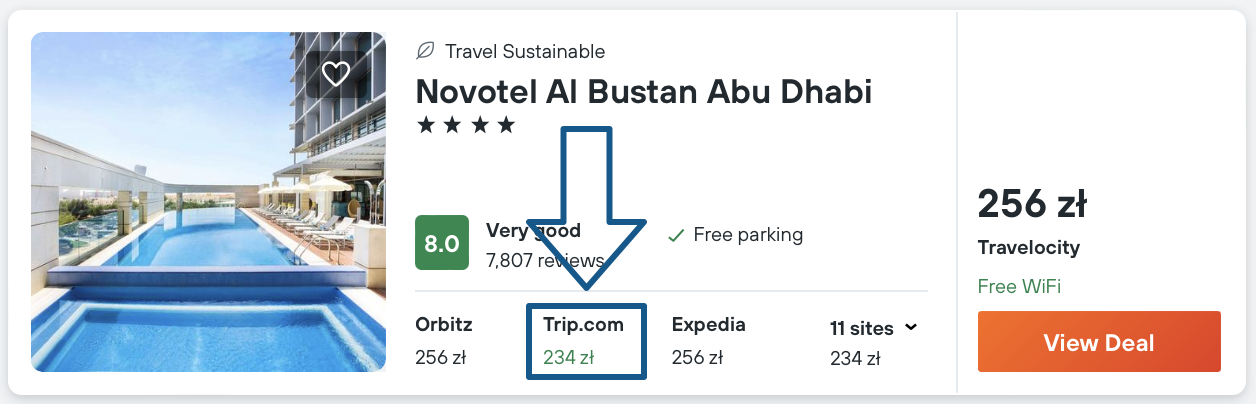The width and height of the screenshot is (1256, 404).
Task: Click the Travel Sustainable leaf icon
Action: click(x=425, y=51)
